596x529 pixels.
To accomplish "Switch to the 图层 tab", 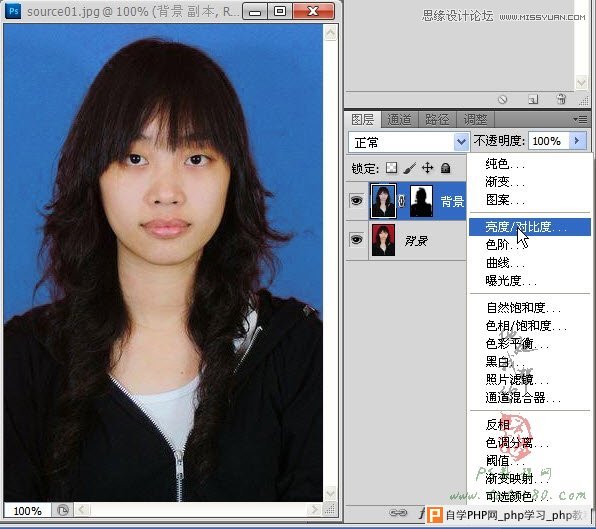I will click(x=363, y=120).
